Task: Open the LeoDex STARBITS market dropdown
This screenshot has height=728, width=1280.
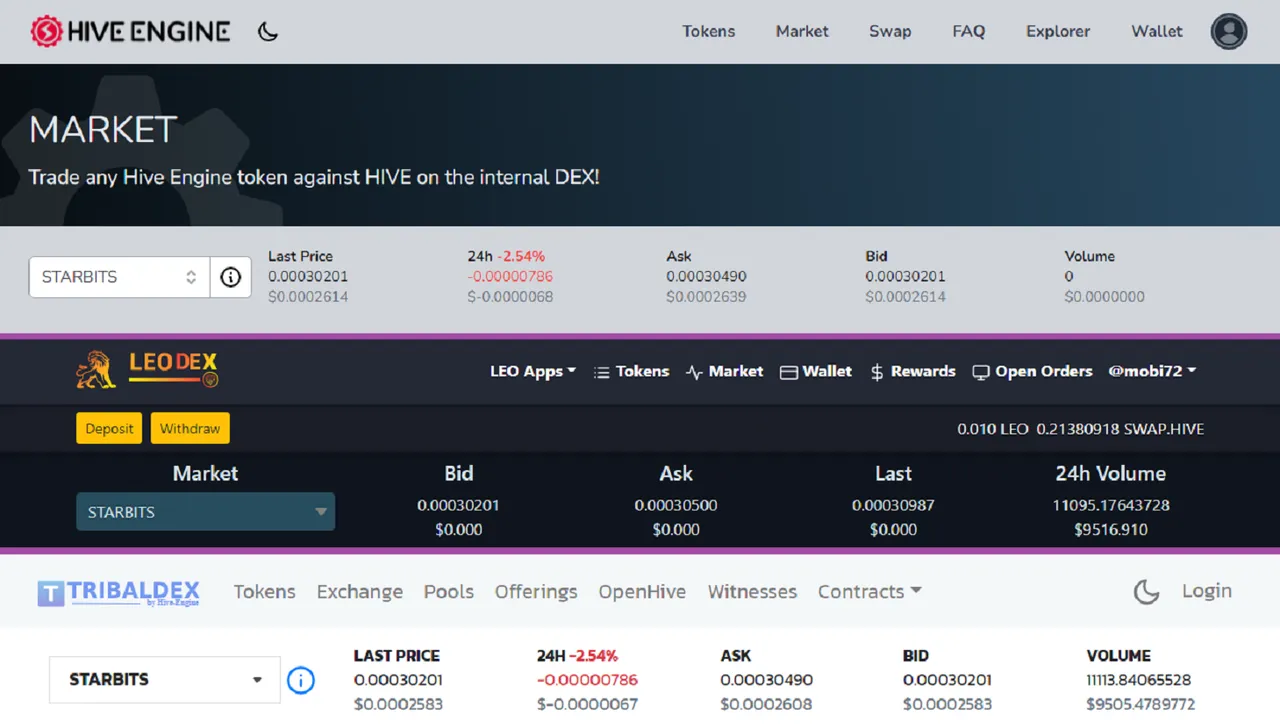Action: coord(205,512)
